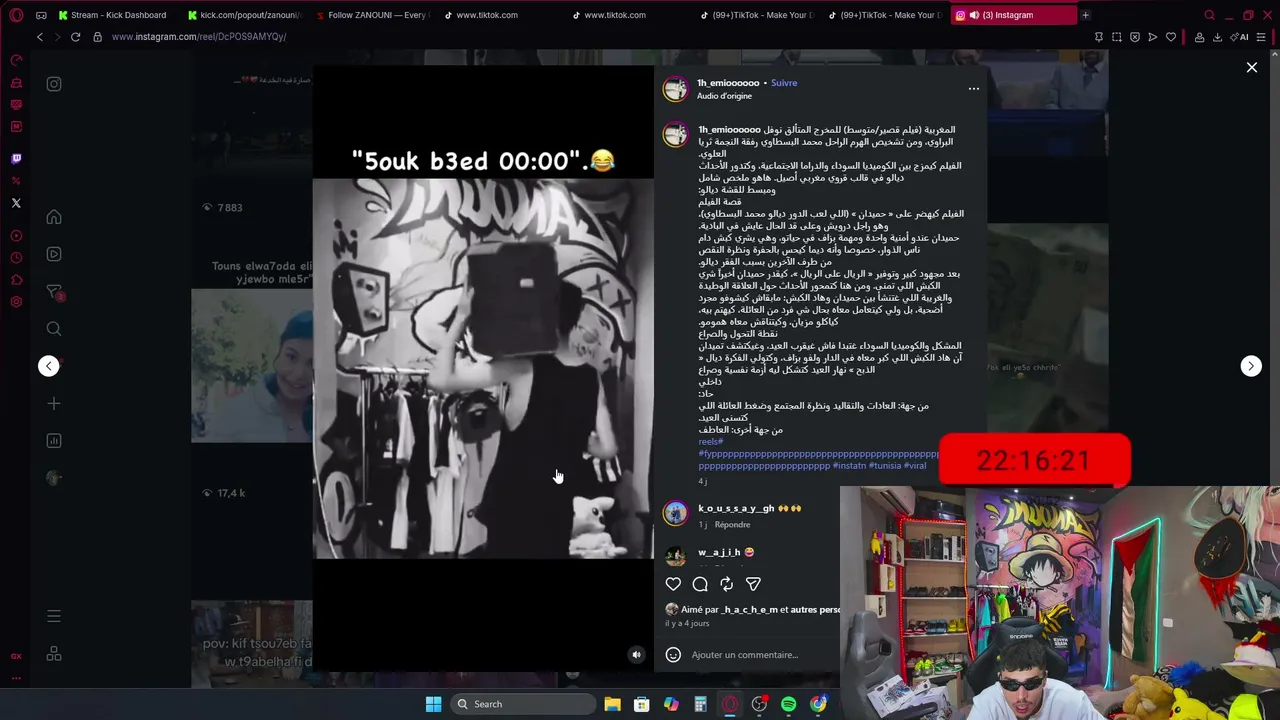The image size is (1280, 720).
Task: Reply to k.o.u.s.s.a.y_gh's comment with Répondre
Action: (732, 525)
